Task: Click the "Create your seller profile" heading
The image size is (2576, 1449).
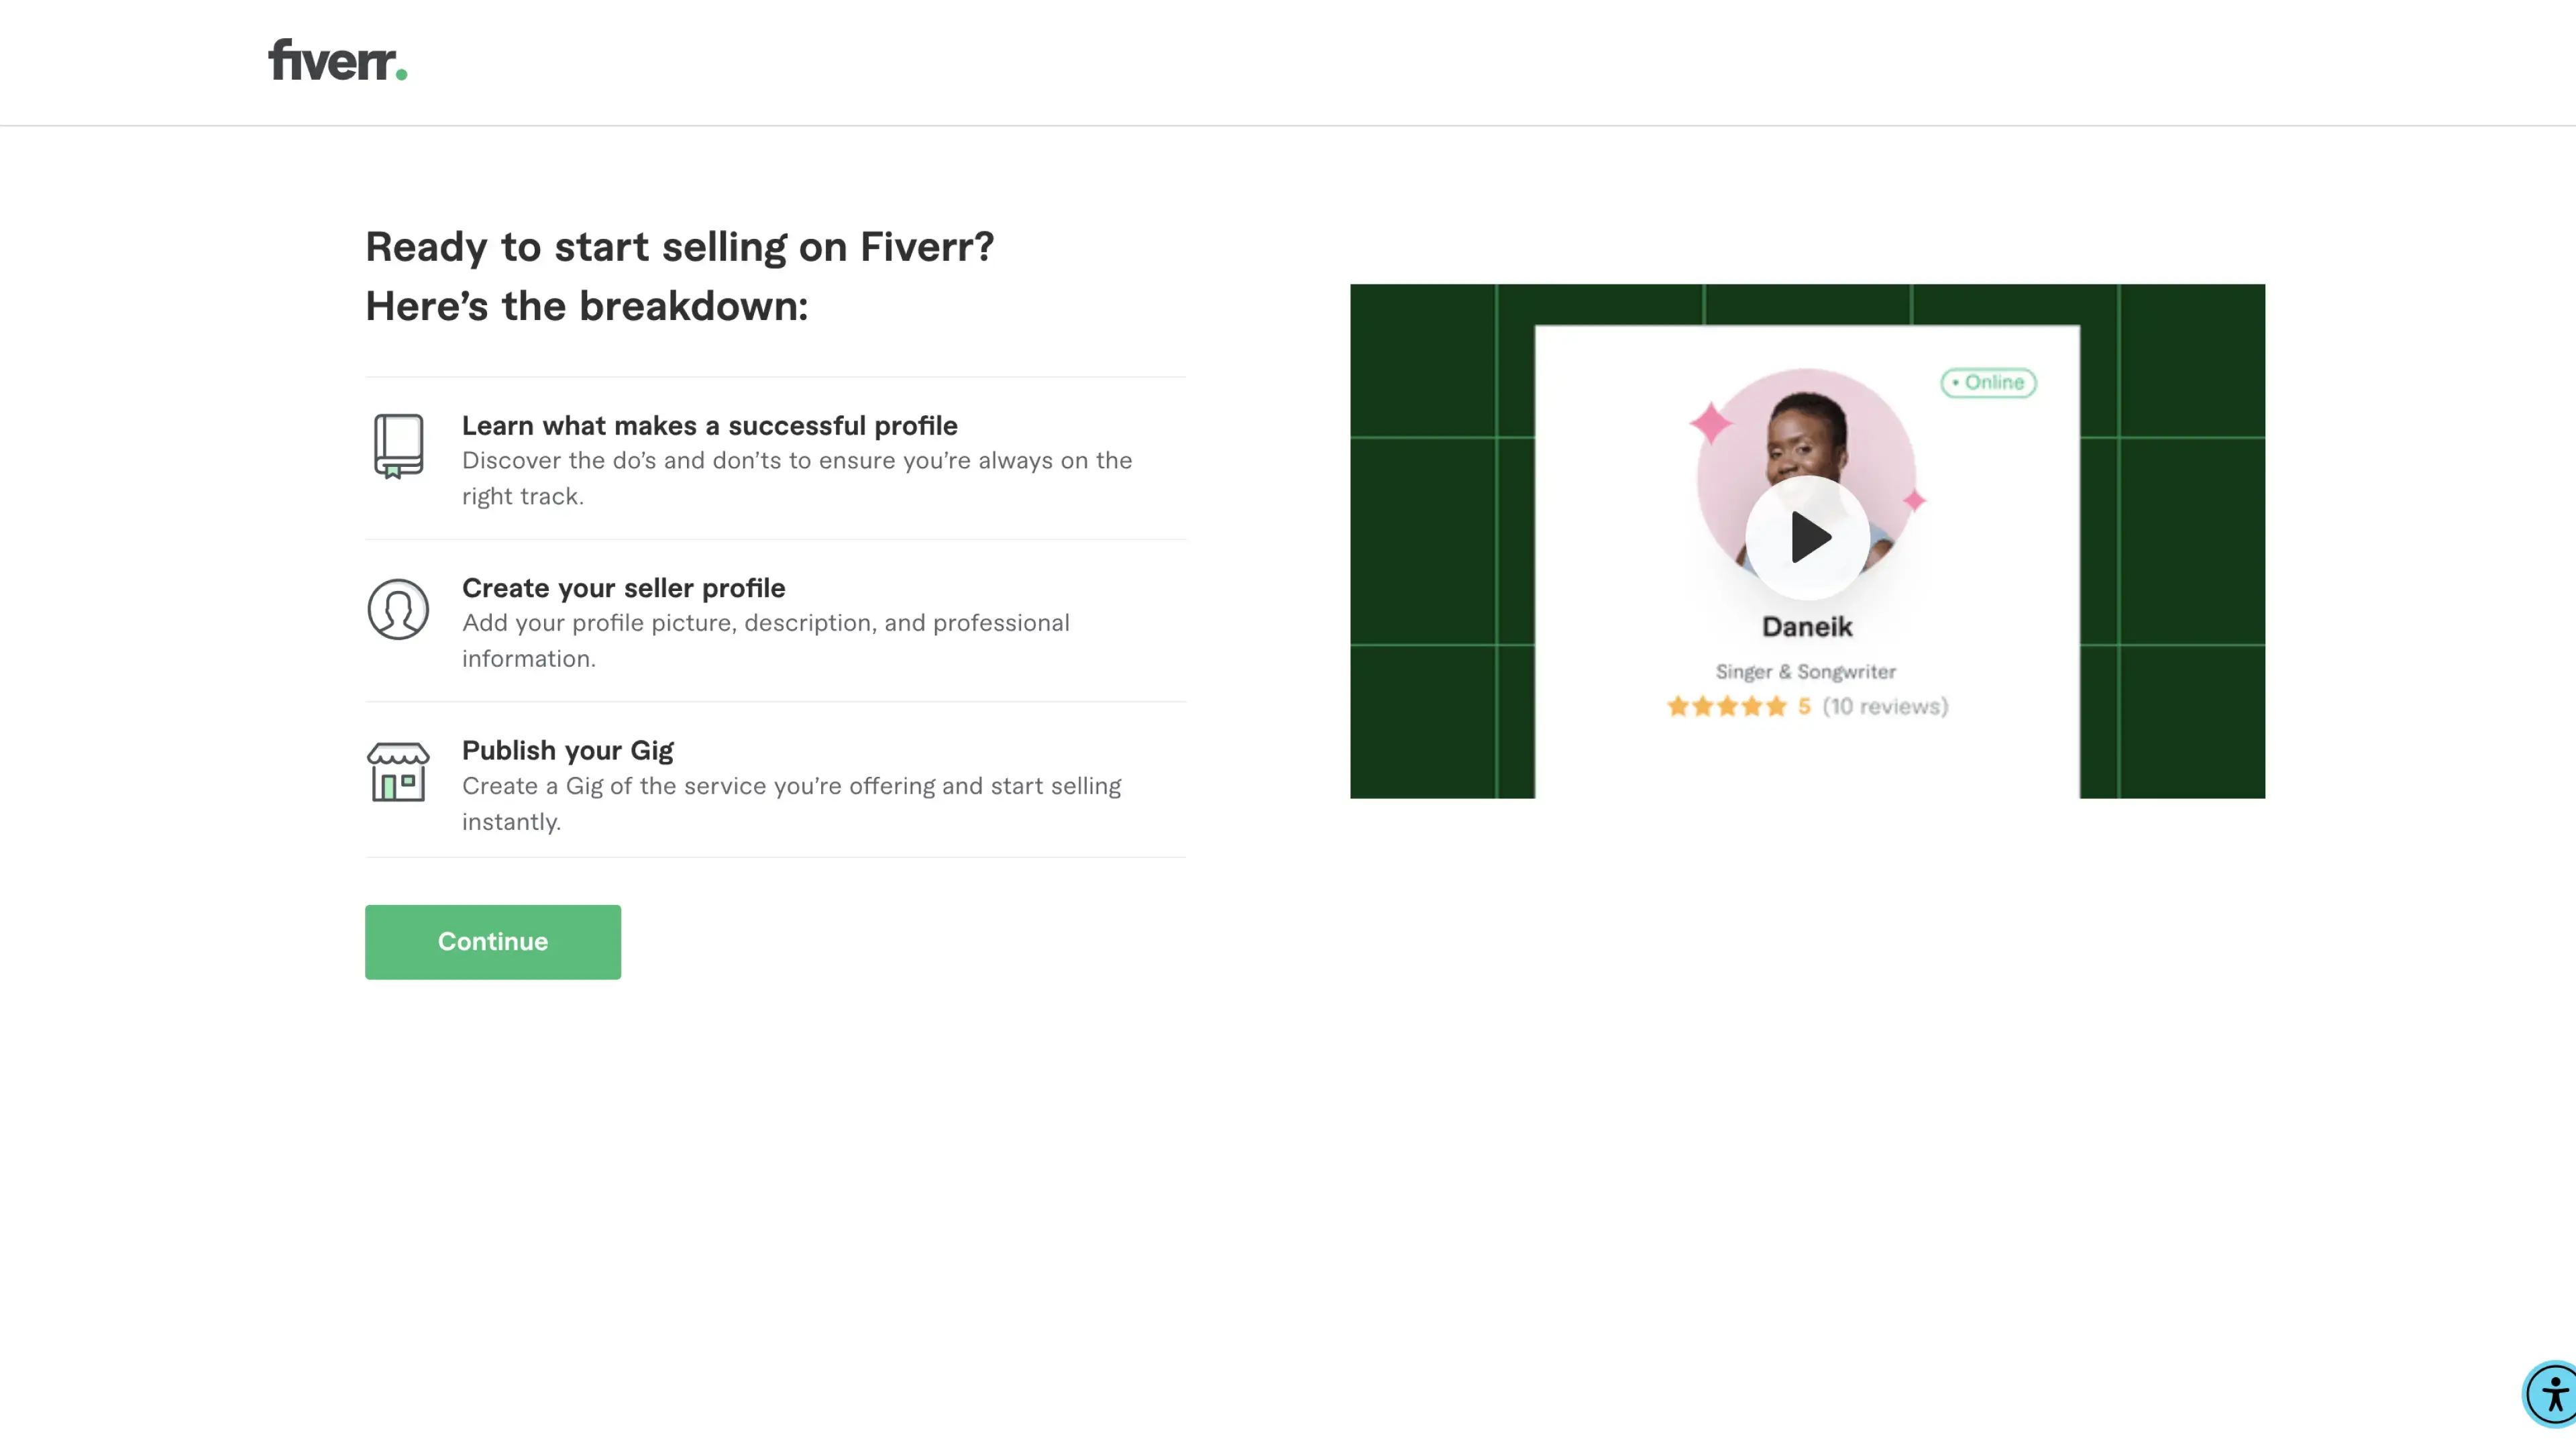Action: point(623,588)
